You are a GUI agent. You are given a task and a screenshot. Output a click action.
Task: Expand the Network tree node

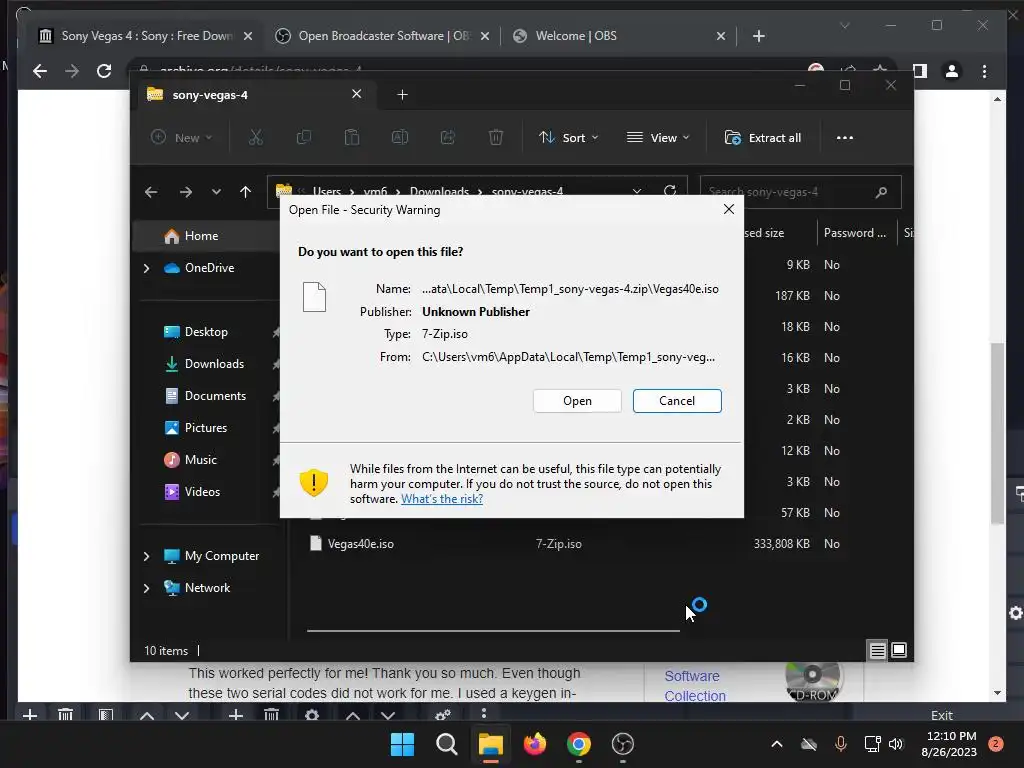[146, 588]
